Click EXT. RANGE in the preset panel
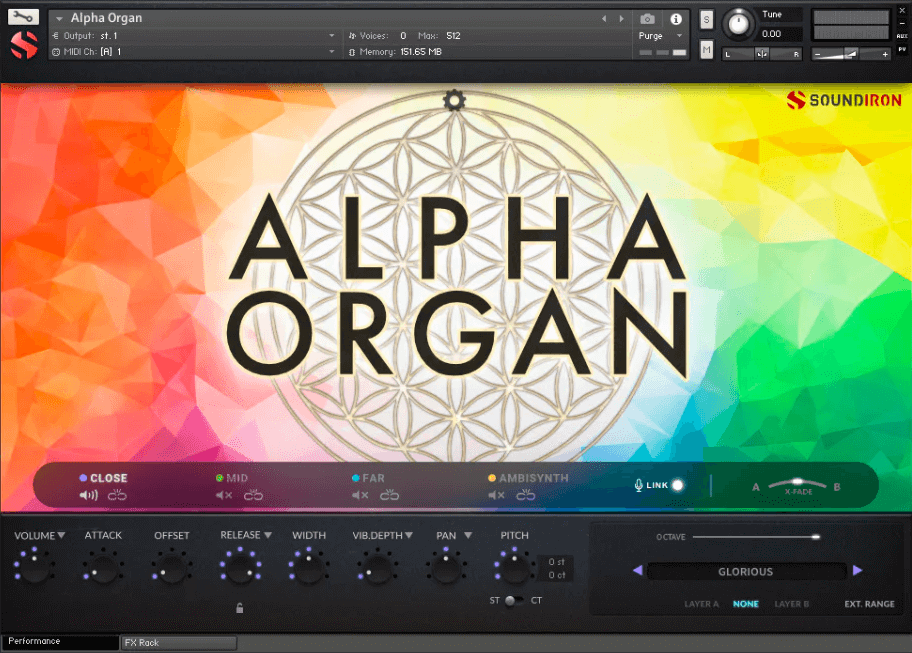The image size is (912, 653). 868,604
